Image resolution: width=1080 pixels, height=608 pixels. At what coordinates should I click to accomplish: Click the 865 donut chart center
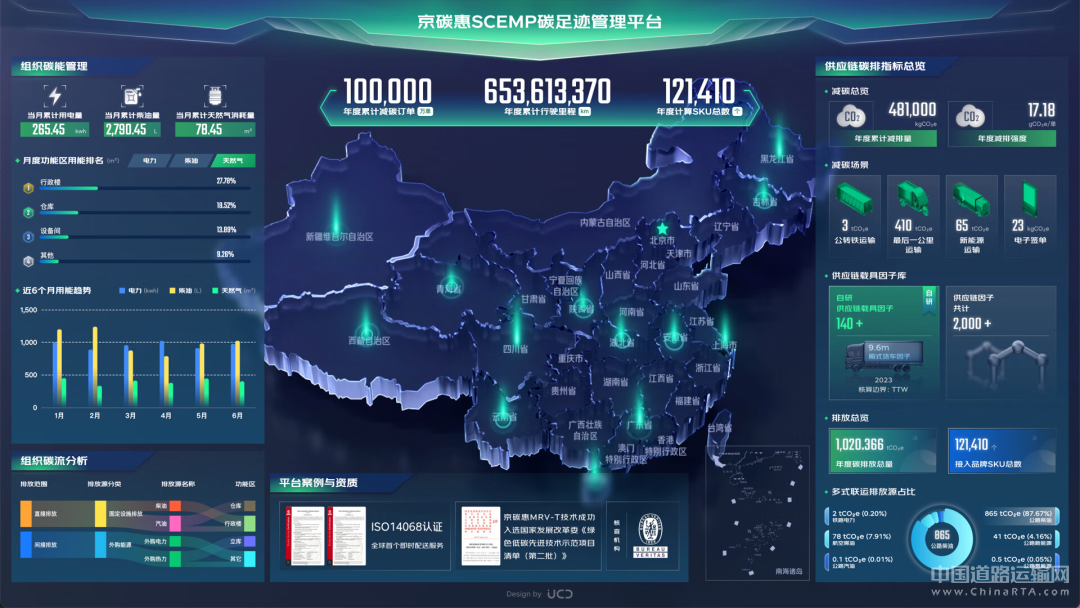click(942, 538)
